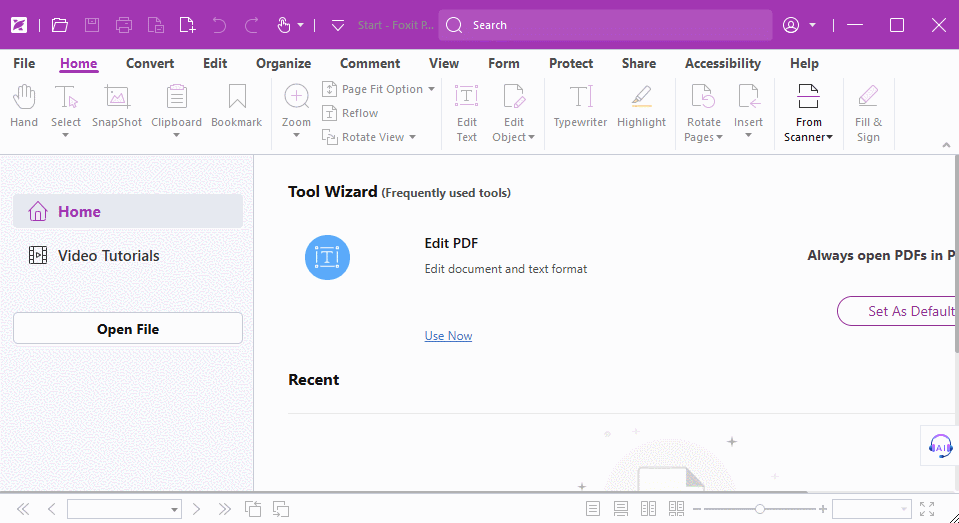
Task: Activate the Typewriter tool
Action: pyautogui.click(x=580, y=106)
